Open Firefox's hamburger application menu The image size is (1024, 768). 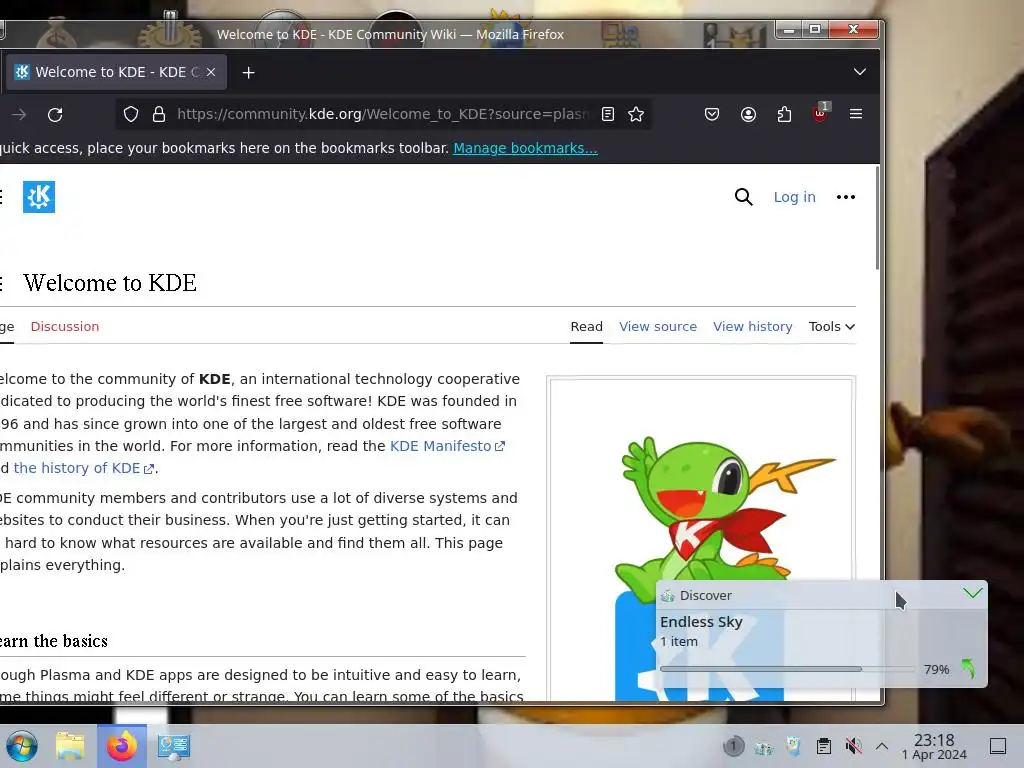click(856, 114)
